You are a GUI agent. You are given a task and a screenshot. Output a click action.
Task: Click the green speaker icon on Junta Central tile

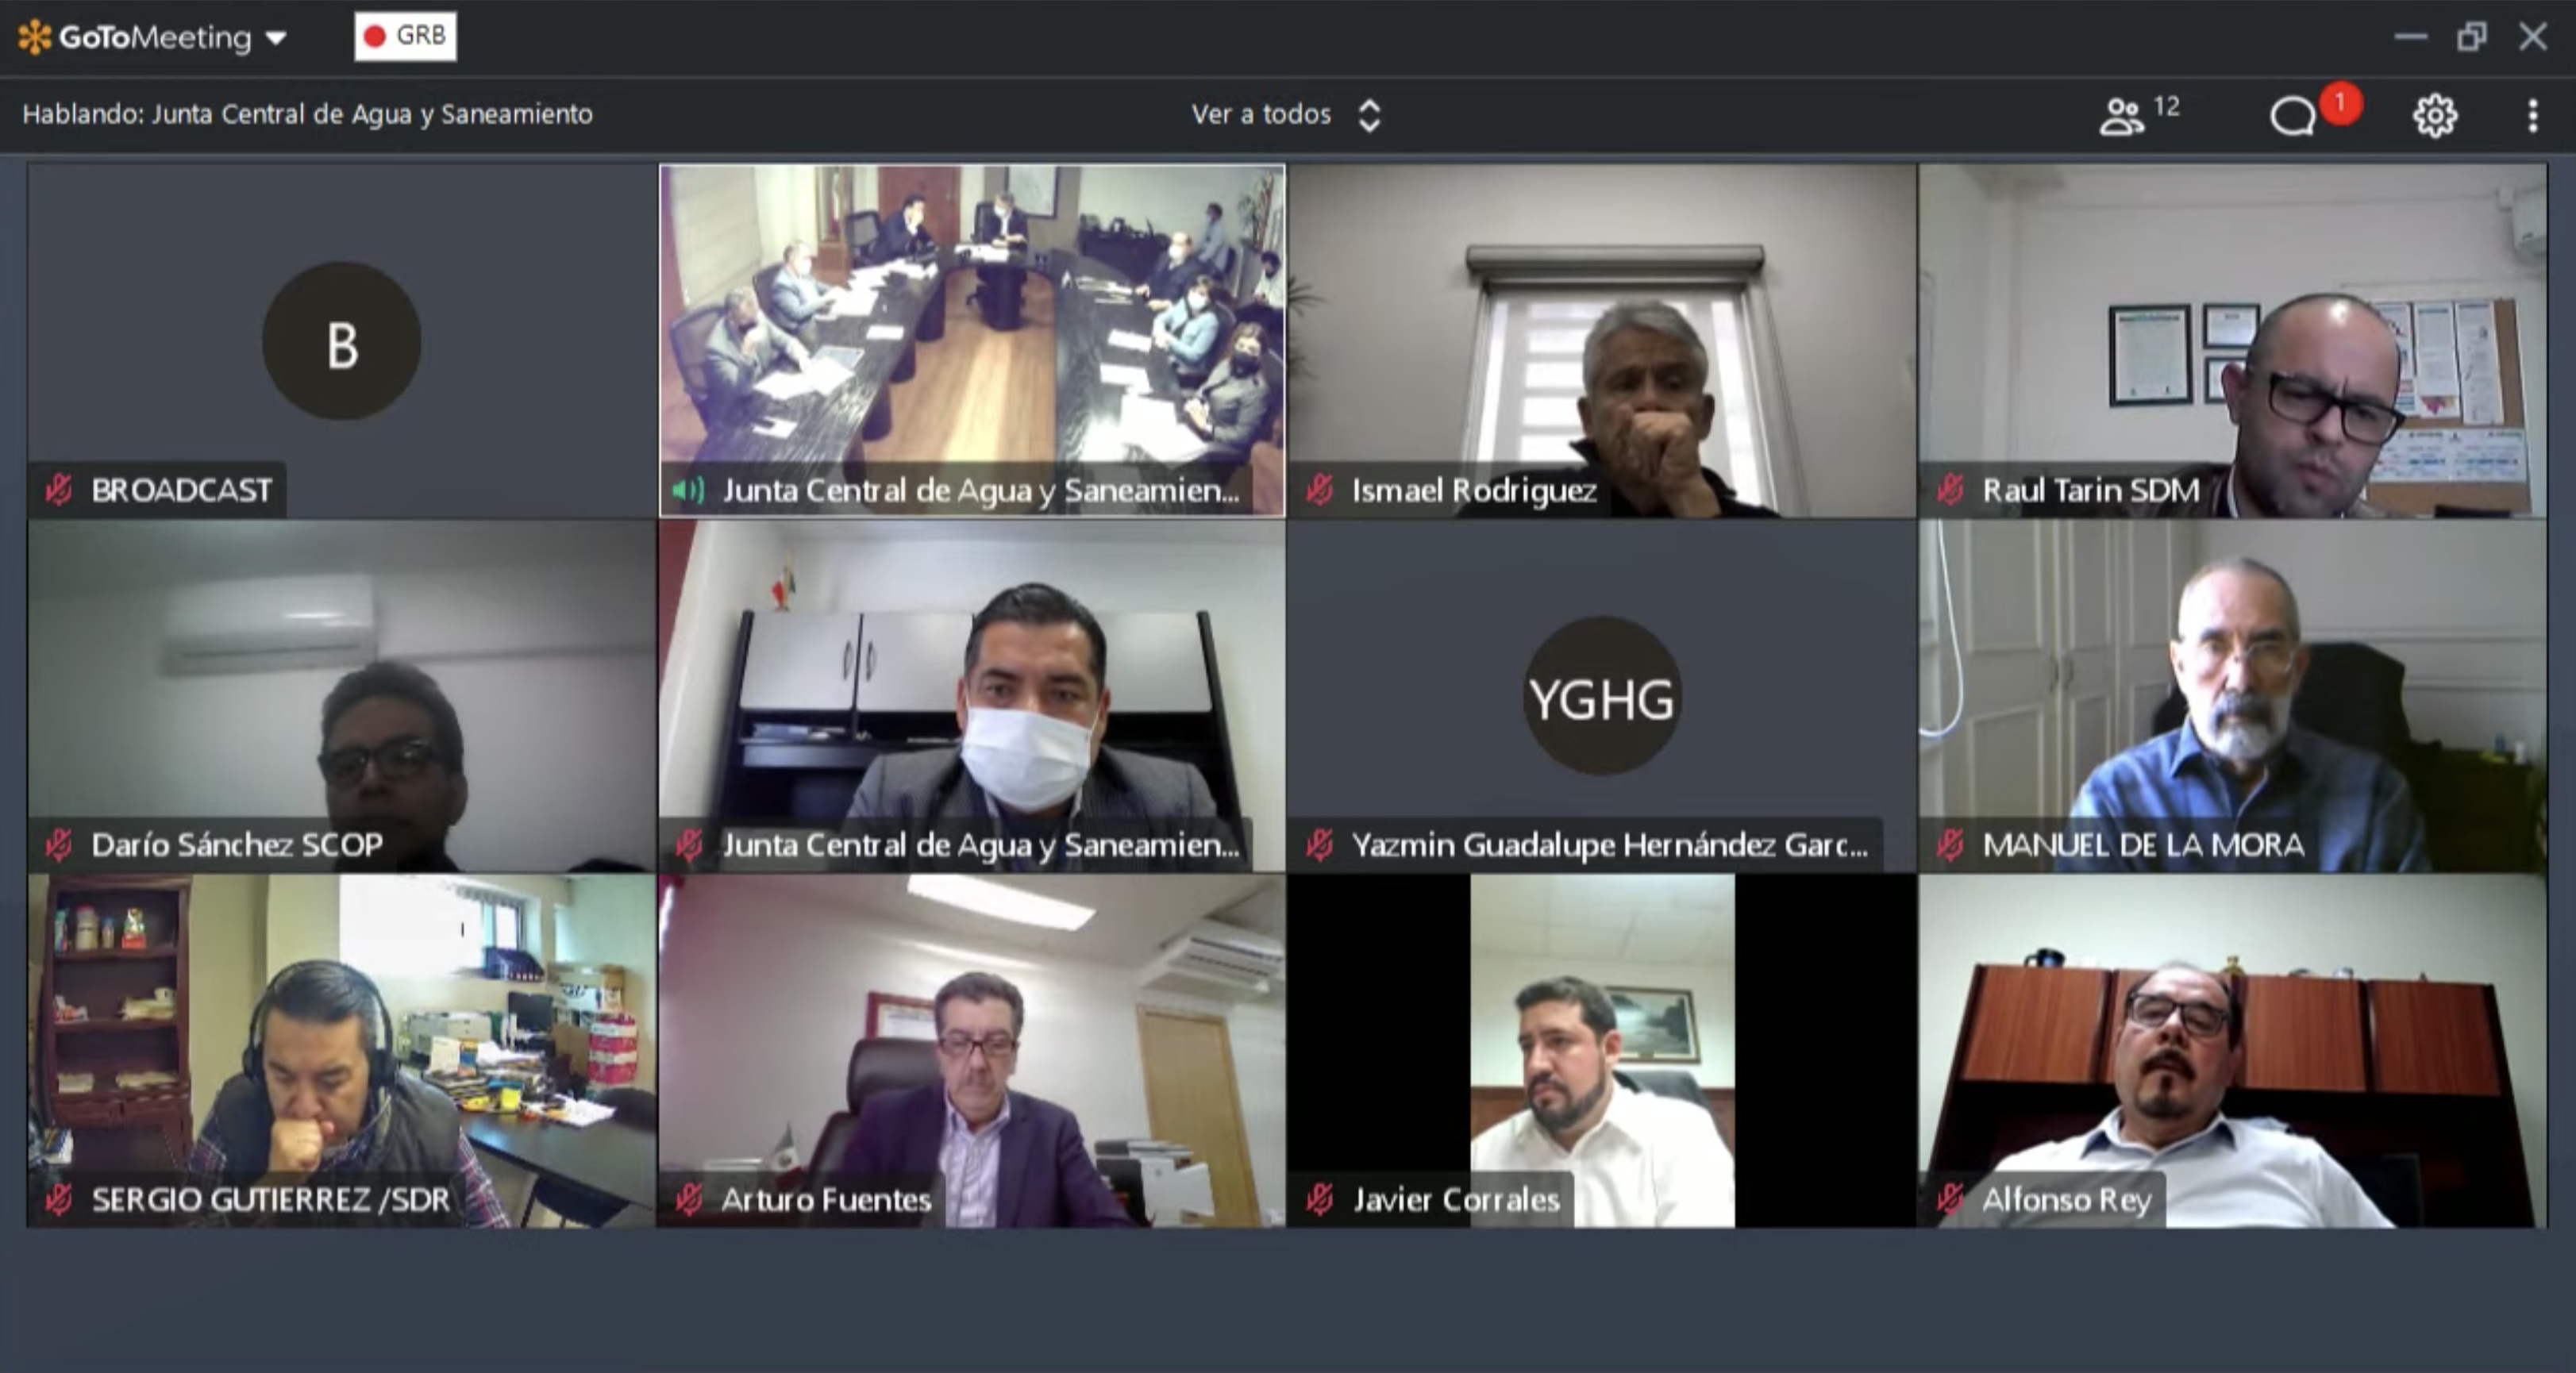click(688, 490)
